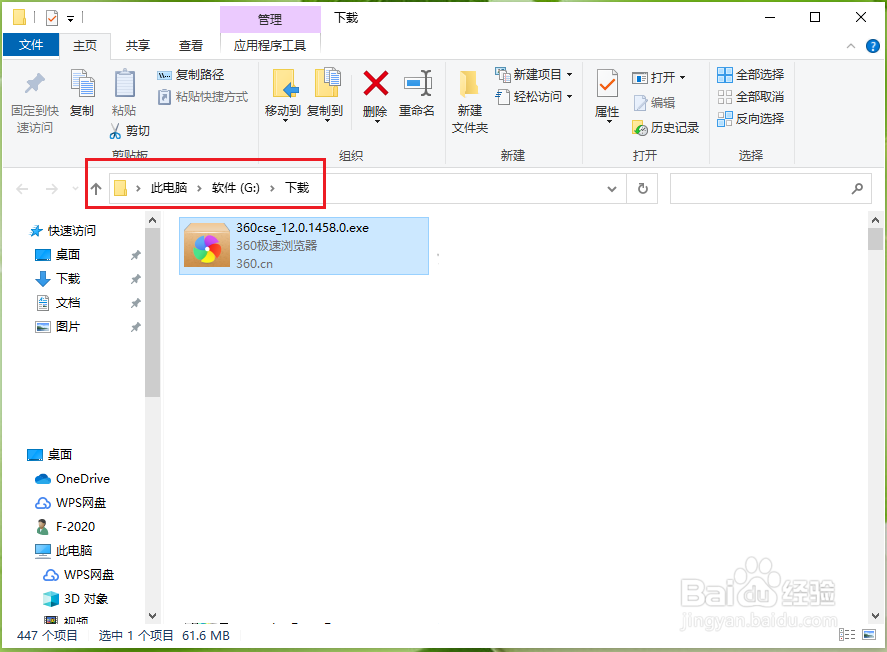Switch to the 查看 (View) ribbon tab
The height and width of the screenshot is (652, 887).
[x=190, y=44]
